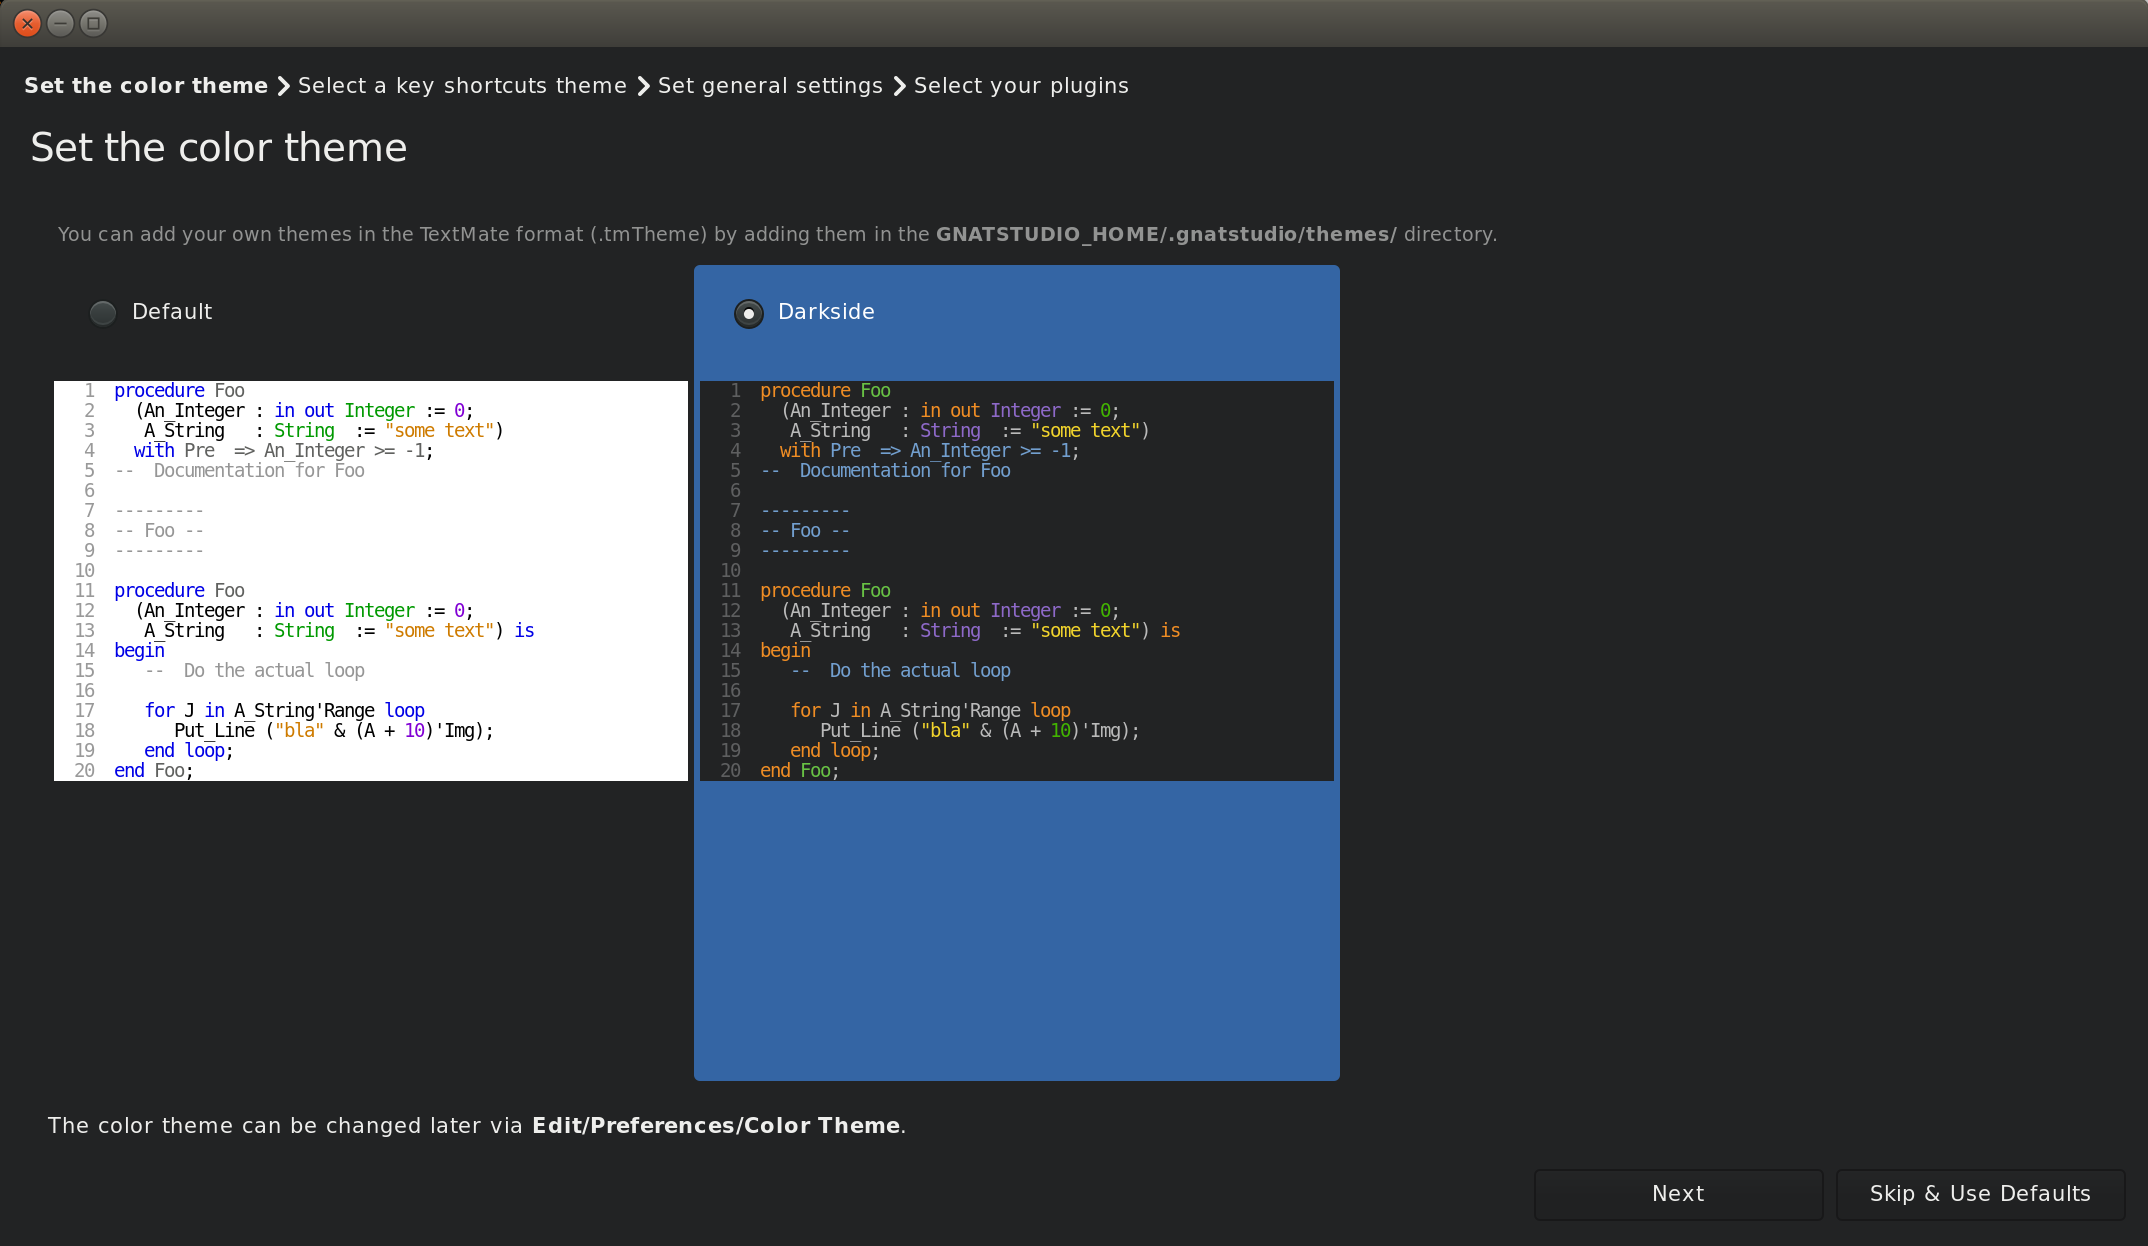Image resolution: width=2148 pixels, height=1246 pixels.
Task: Click 'GNATSTUDIO_HOME/.gnatstudio/themes/' path text
Action: tap(1166, 234)
